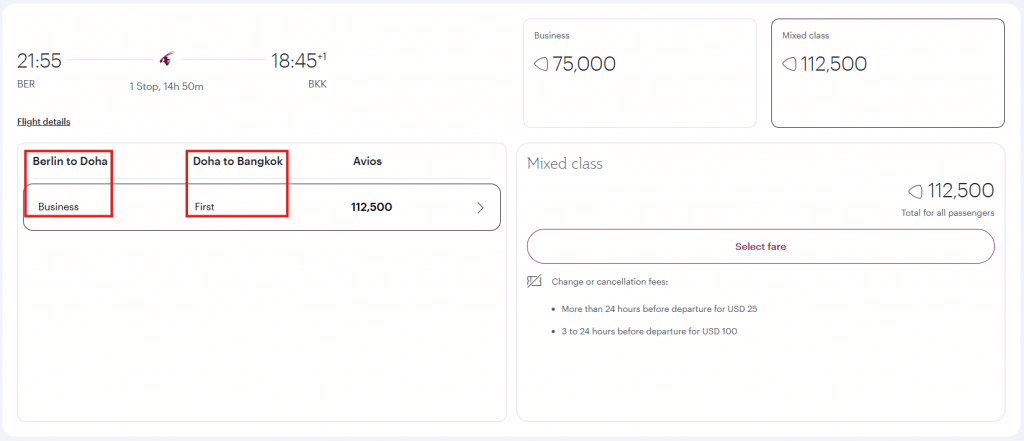
Task: Click the 21:55 departure time
Action: (x=39, y=61)
